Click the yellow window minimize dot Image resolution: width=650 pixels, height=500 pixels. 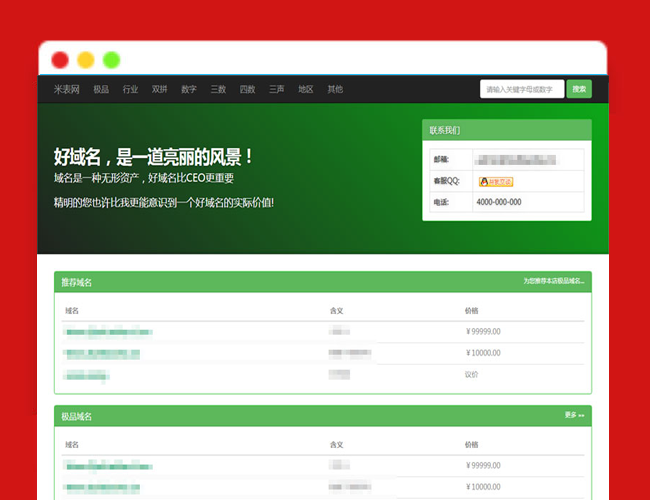tap(86, 60)
